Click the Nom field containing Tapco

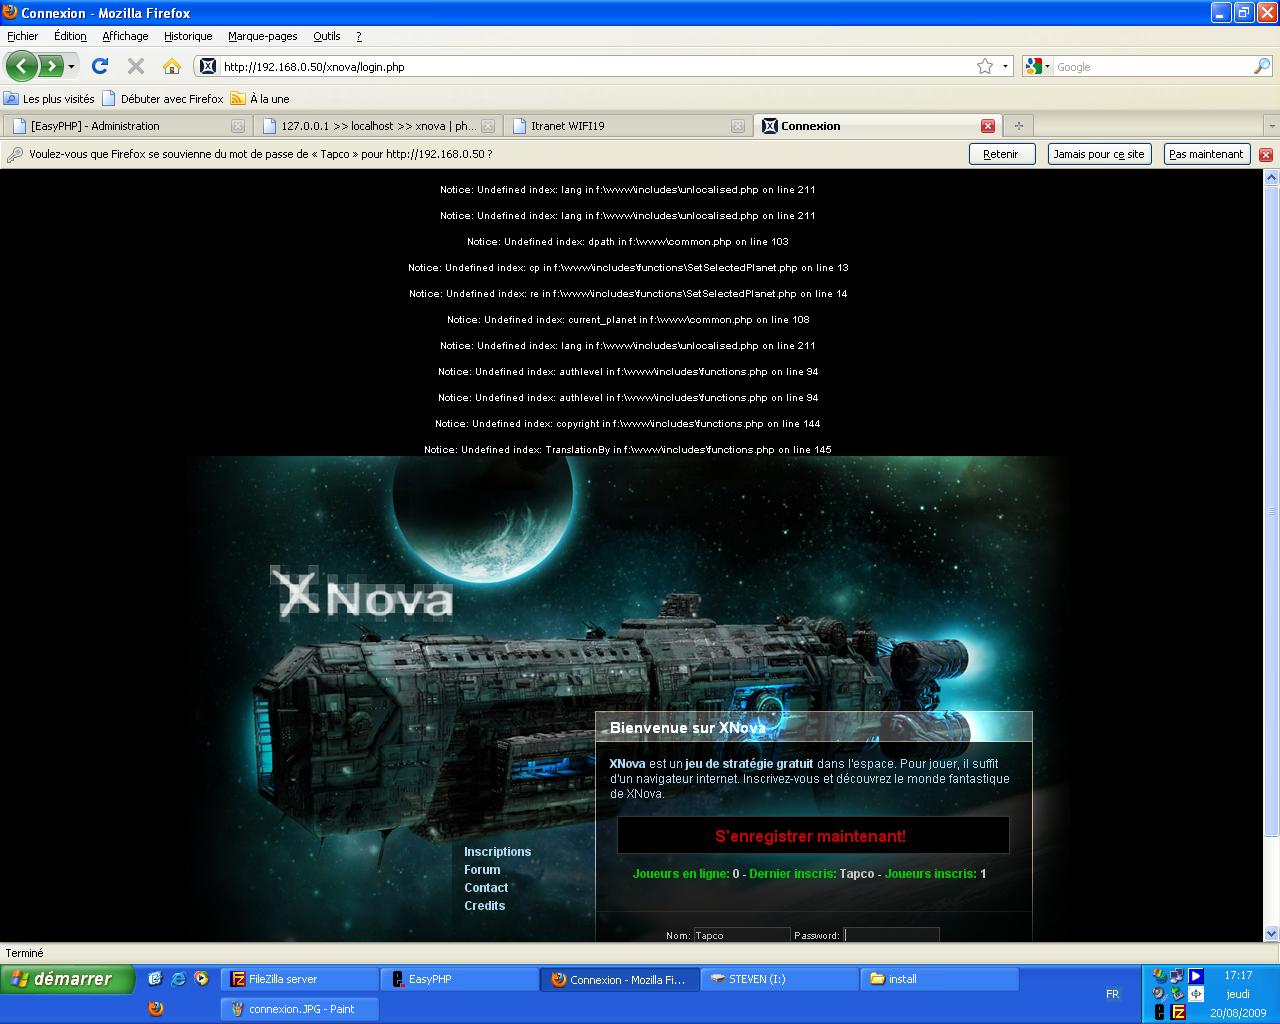(x=741, y=935)
